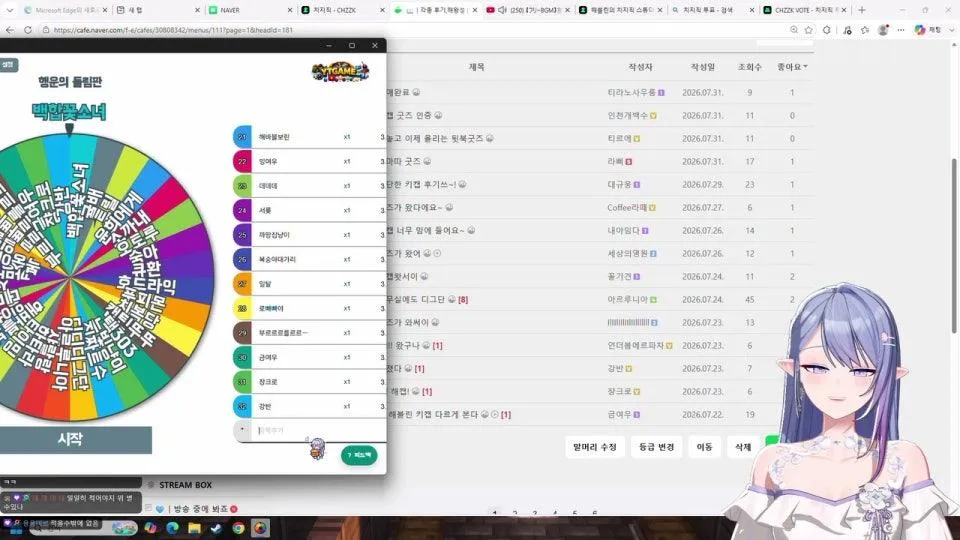Click the 작성일 column header

click(x=702, y=67)
